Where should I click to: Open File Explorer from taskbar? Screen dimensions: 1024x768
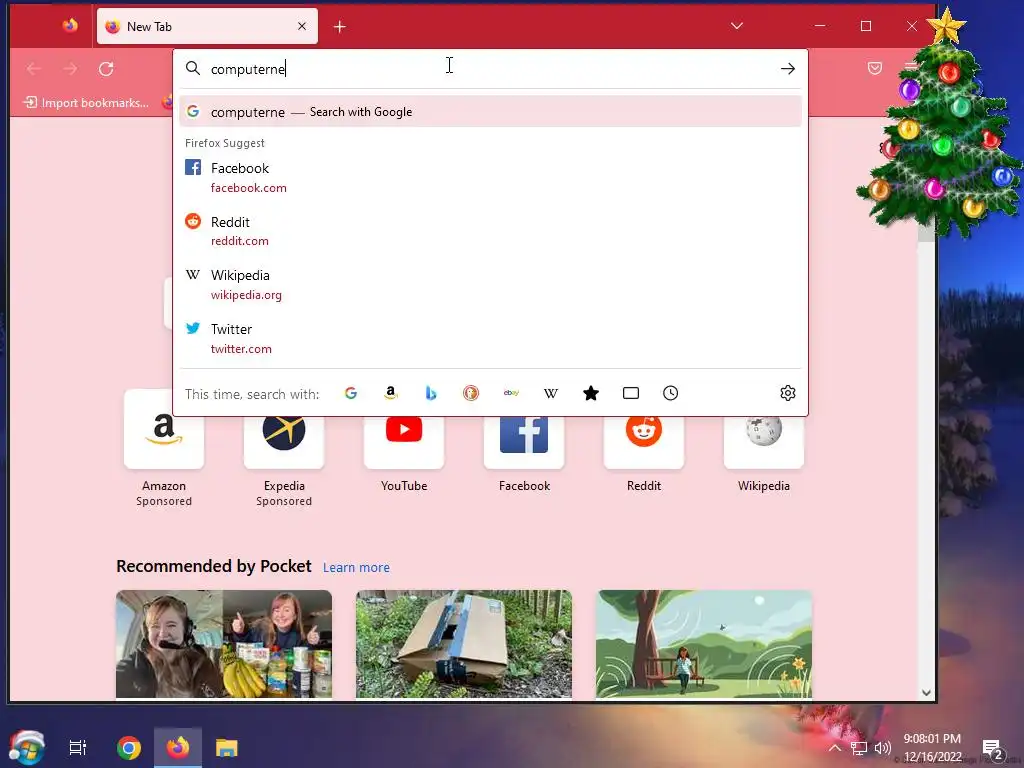click(x=227, y=748)
